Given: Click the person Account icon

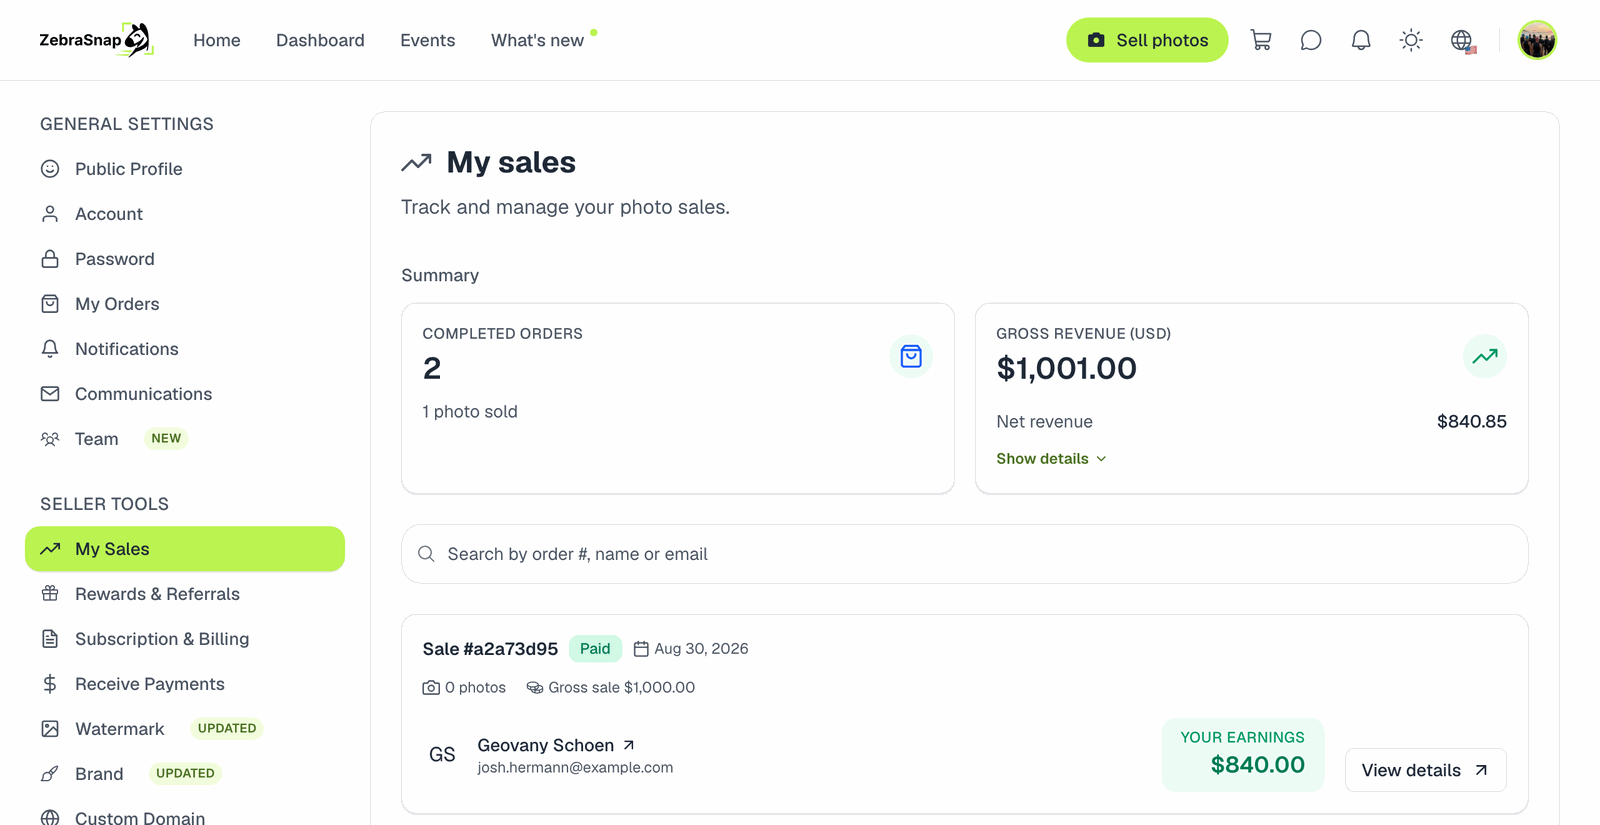Looking at the screenshot, I should pyautogui.click(x=50, y=214).
